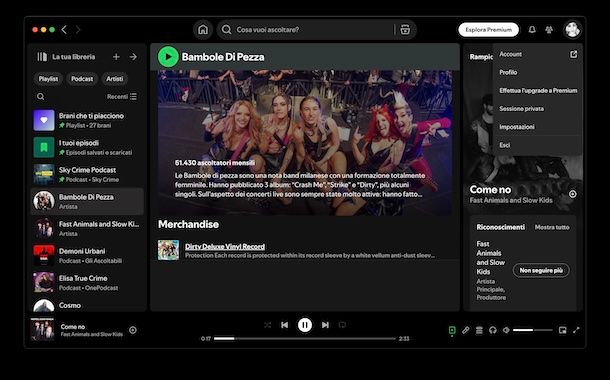This screenshot has height=380, width=610.
Task: Open Come no title in right panel
Action: 490,189
